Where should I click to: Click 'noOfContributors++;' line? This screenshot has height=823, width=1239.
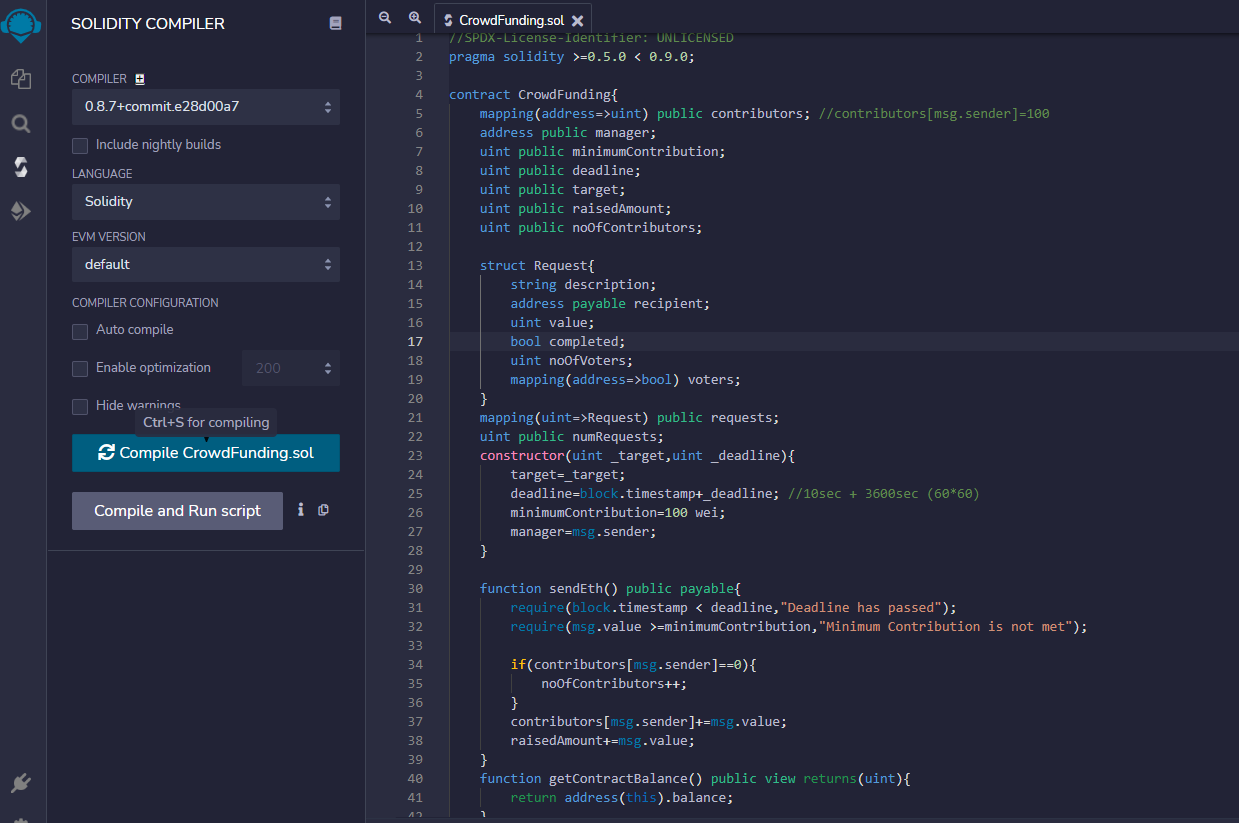tap(614, 683)
